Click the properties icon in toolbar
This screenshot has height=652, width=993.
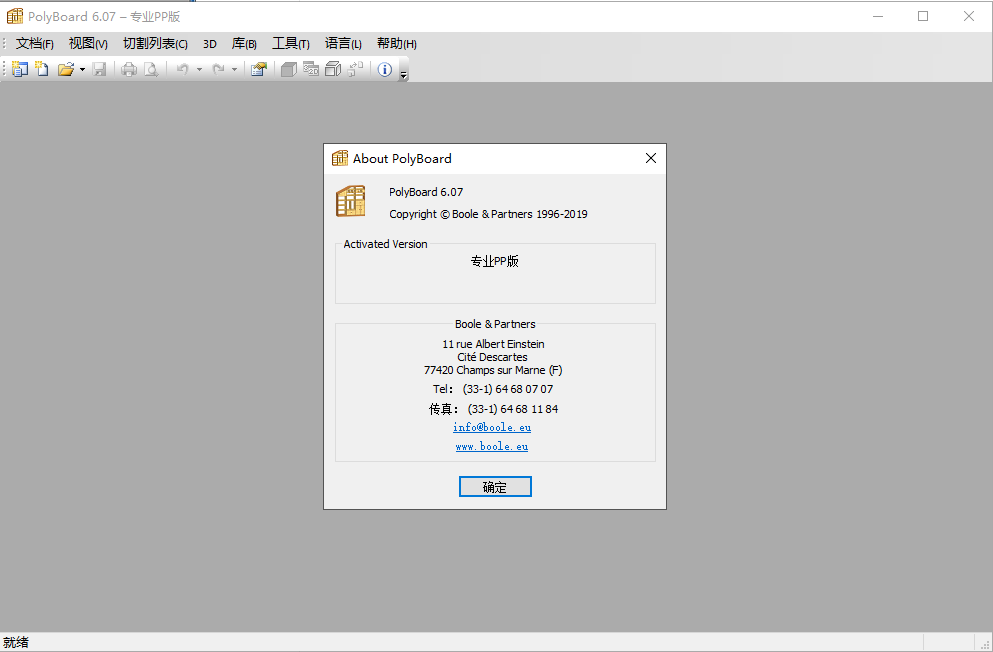coord(258,69)
